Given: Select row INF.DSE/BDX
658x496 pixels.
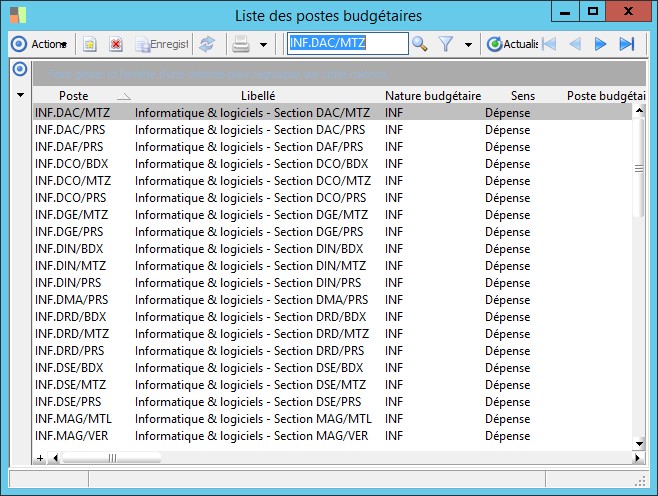Looking at the screenshot, I should click(x=332, y=368).
